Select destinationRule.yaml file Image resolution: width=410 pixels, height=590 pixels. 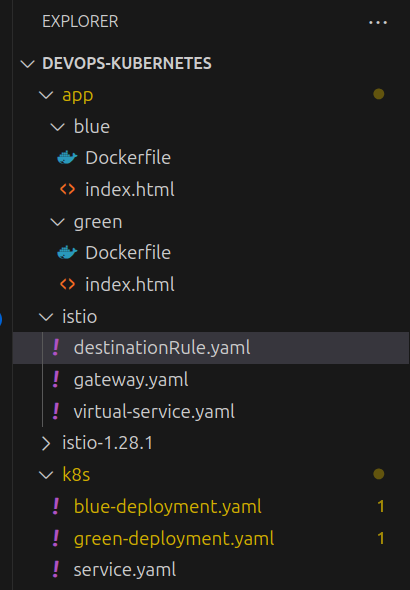(x=162, y=348)
